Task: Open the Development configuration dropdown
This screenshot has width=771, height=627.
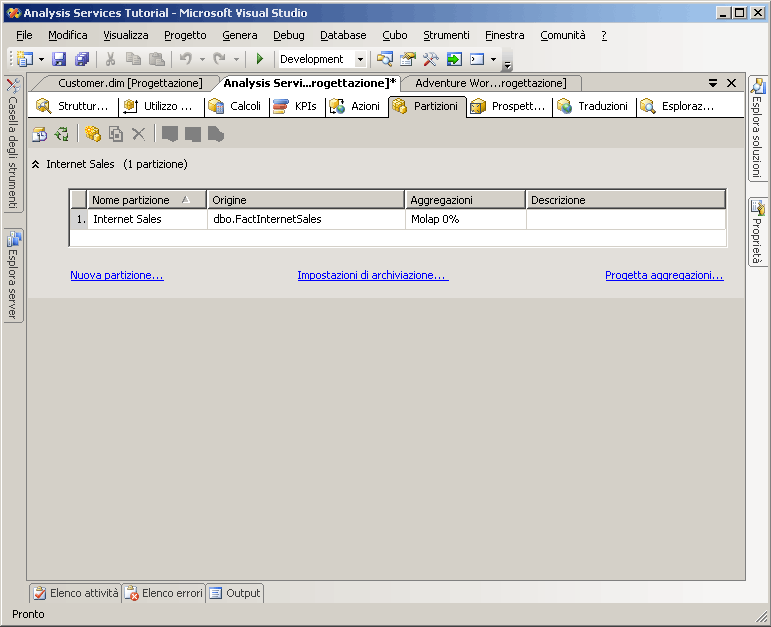Action: tap(360, 60)
